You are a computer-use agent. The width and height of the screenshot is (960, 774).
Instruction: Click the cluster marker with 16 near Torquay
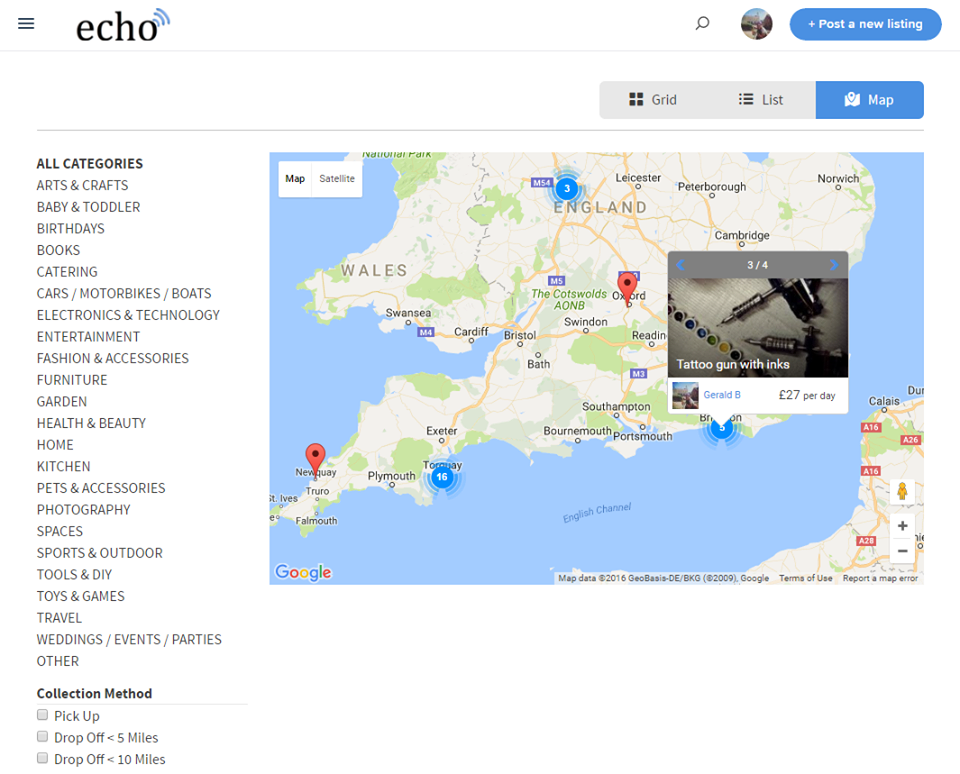[x=442, y=476]
